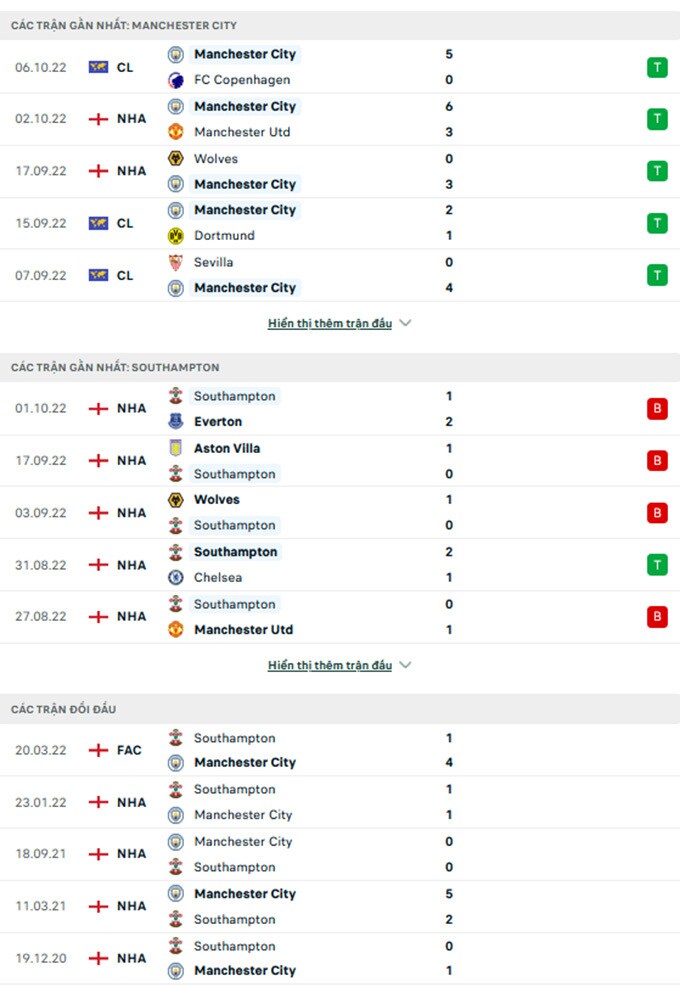Screen dimensions: 680x987
Task: Click the Manchester Utd crest in Southampton section
Action: (x=176, y=630)
